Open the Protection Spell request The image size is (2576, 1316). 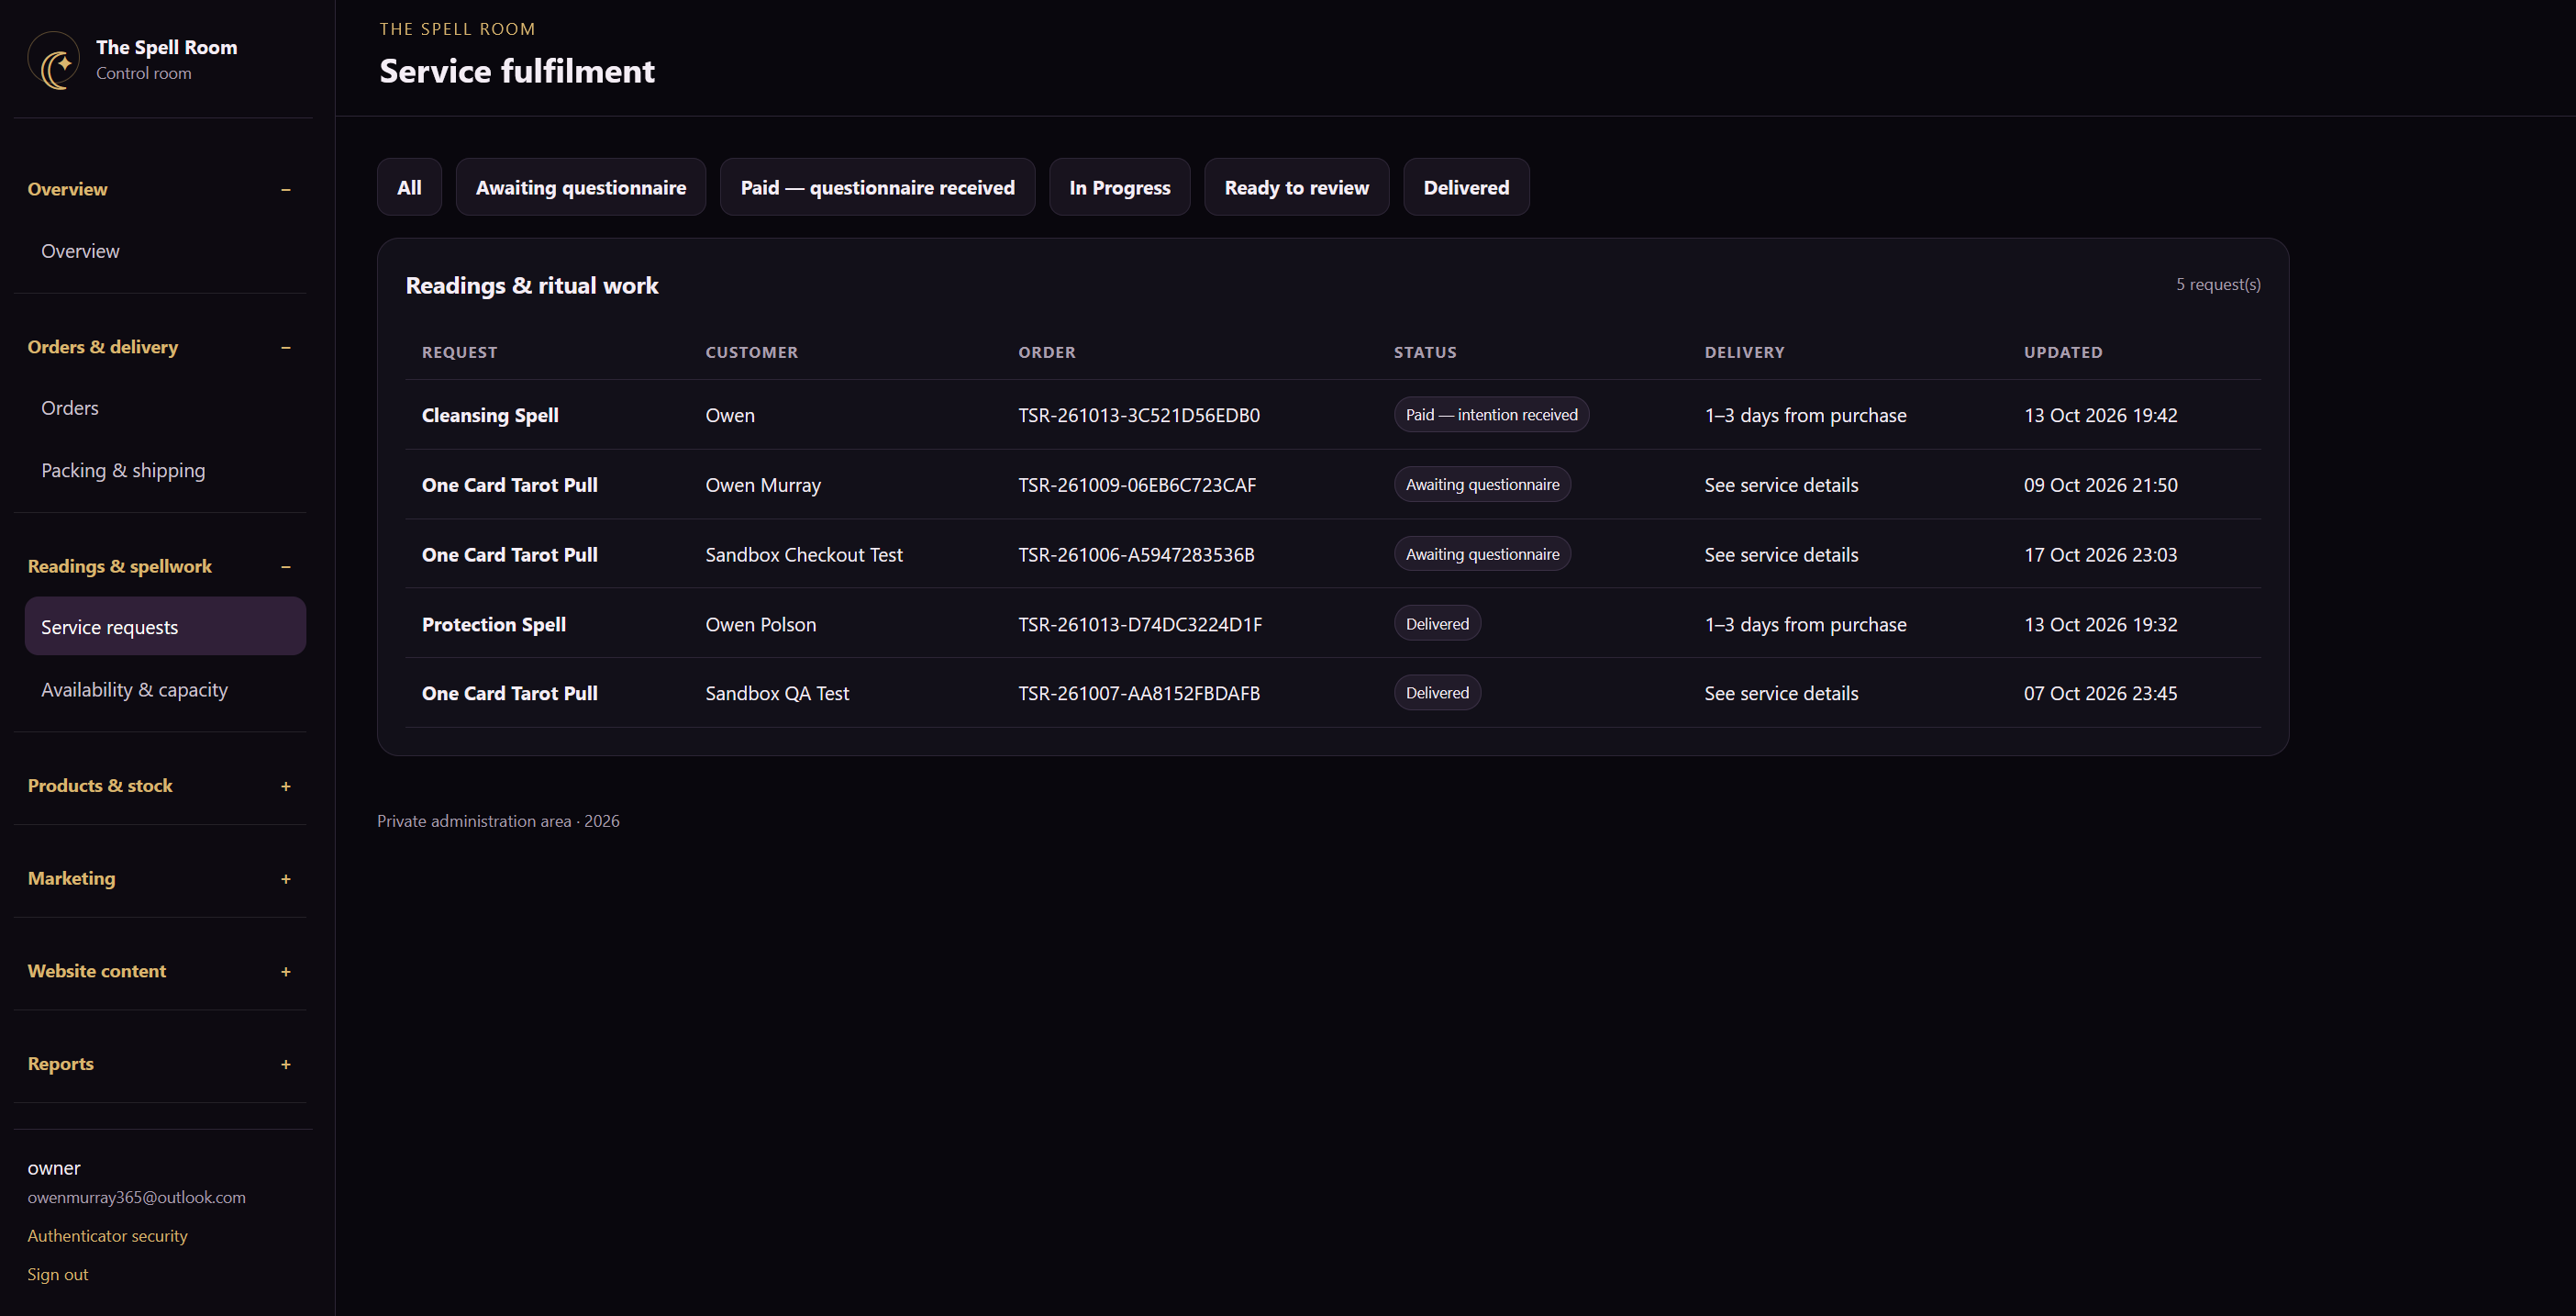point(494,624)
